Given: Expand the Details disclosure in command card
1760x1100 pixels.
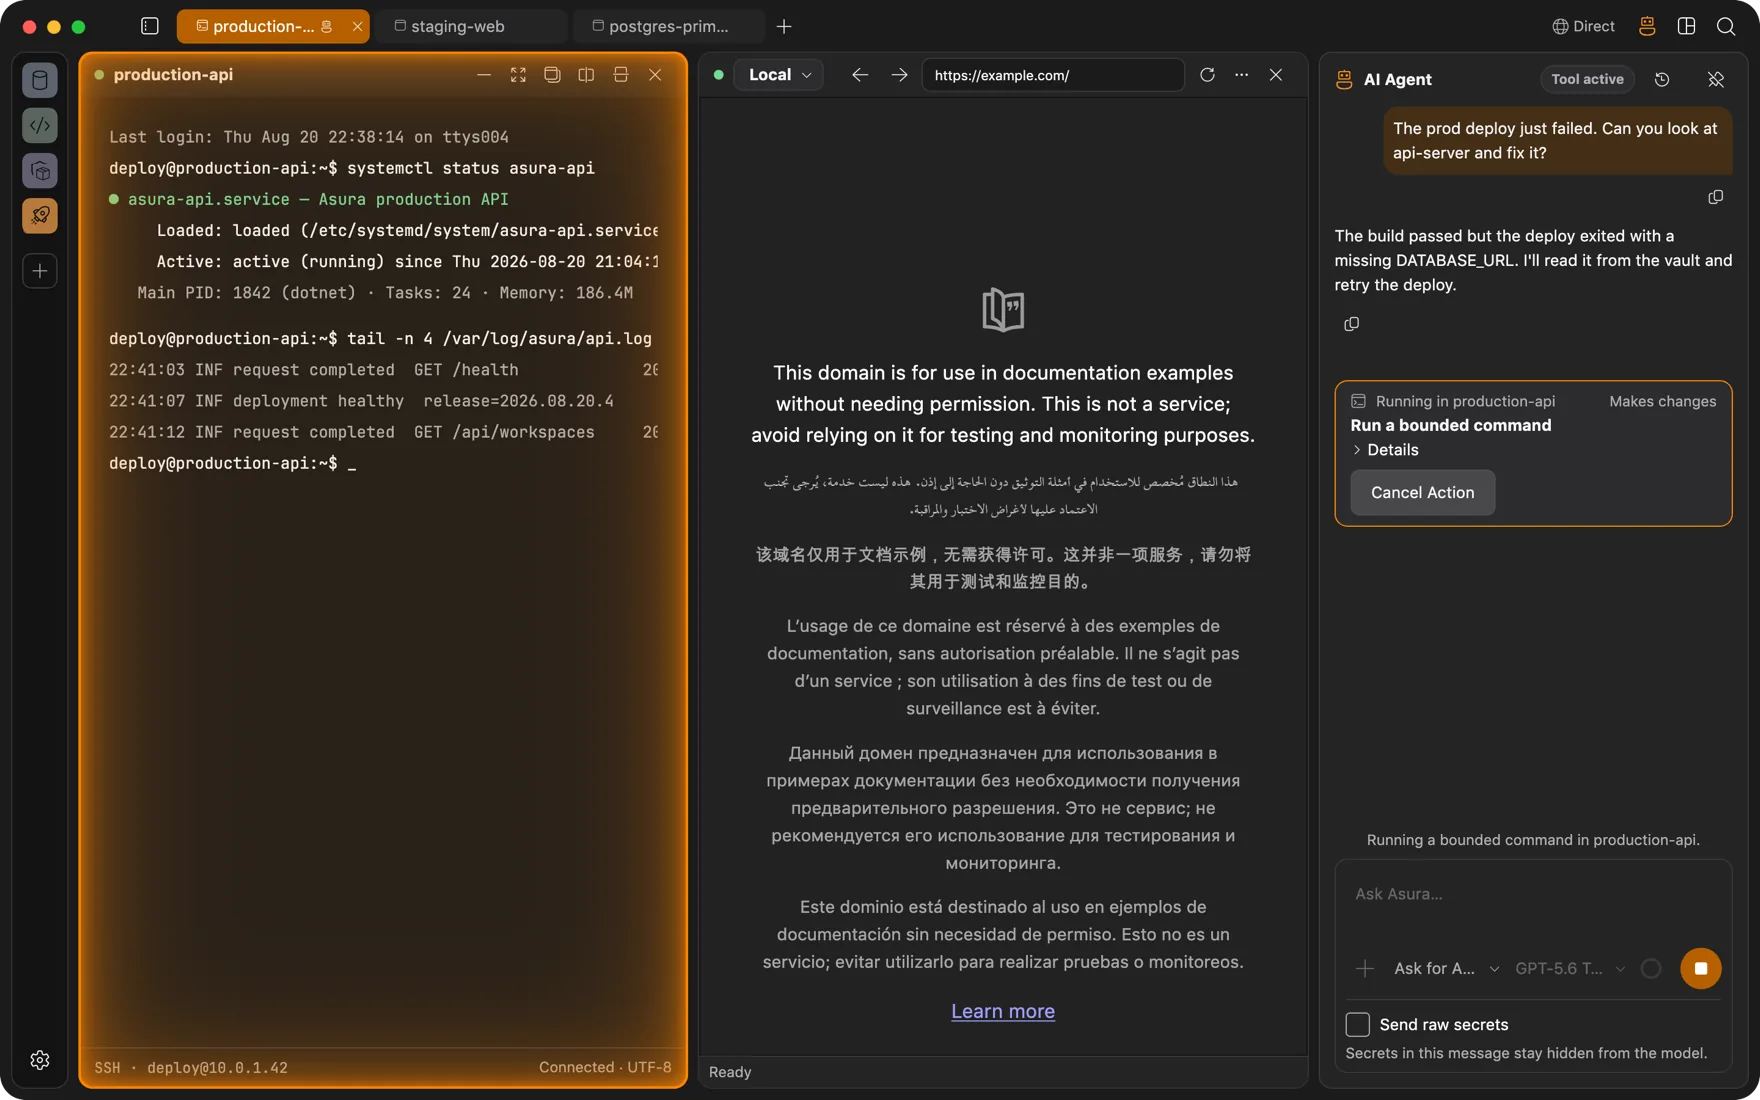Looking at the screenshot, I should coord(1385,450).
